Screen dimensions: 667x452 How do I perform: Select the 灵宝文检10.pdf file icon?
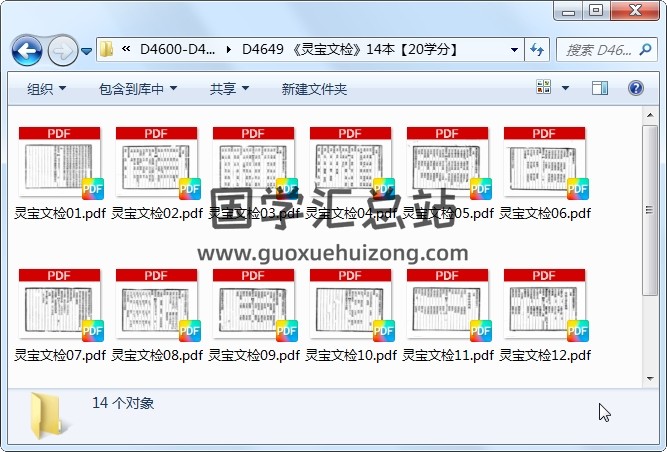click(351, 305)
